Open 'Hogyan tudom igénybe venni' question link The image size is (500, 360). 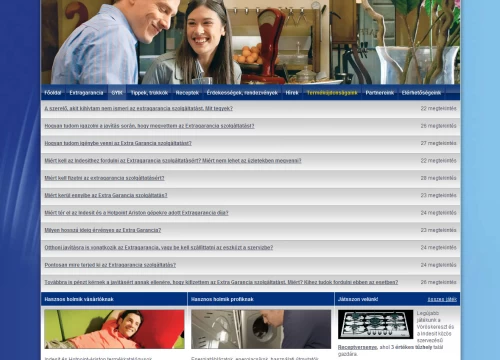tap(118, 143)
